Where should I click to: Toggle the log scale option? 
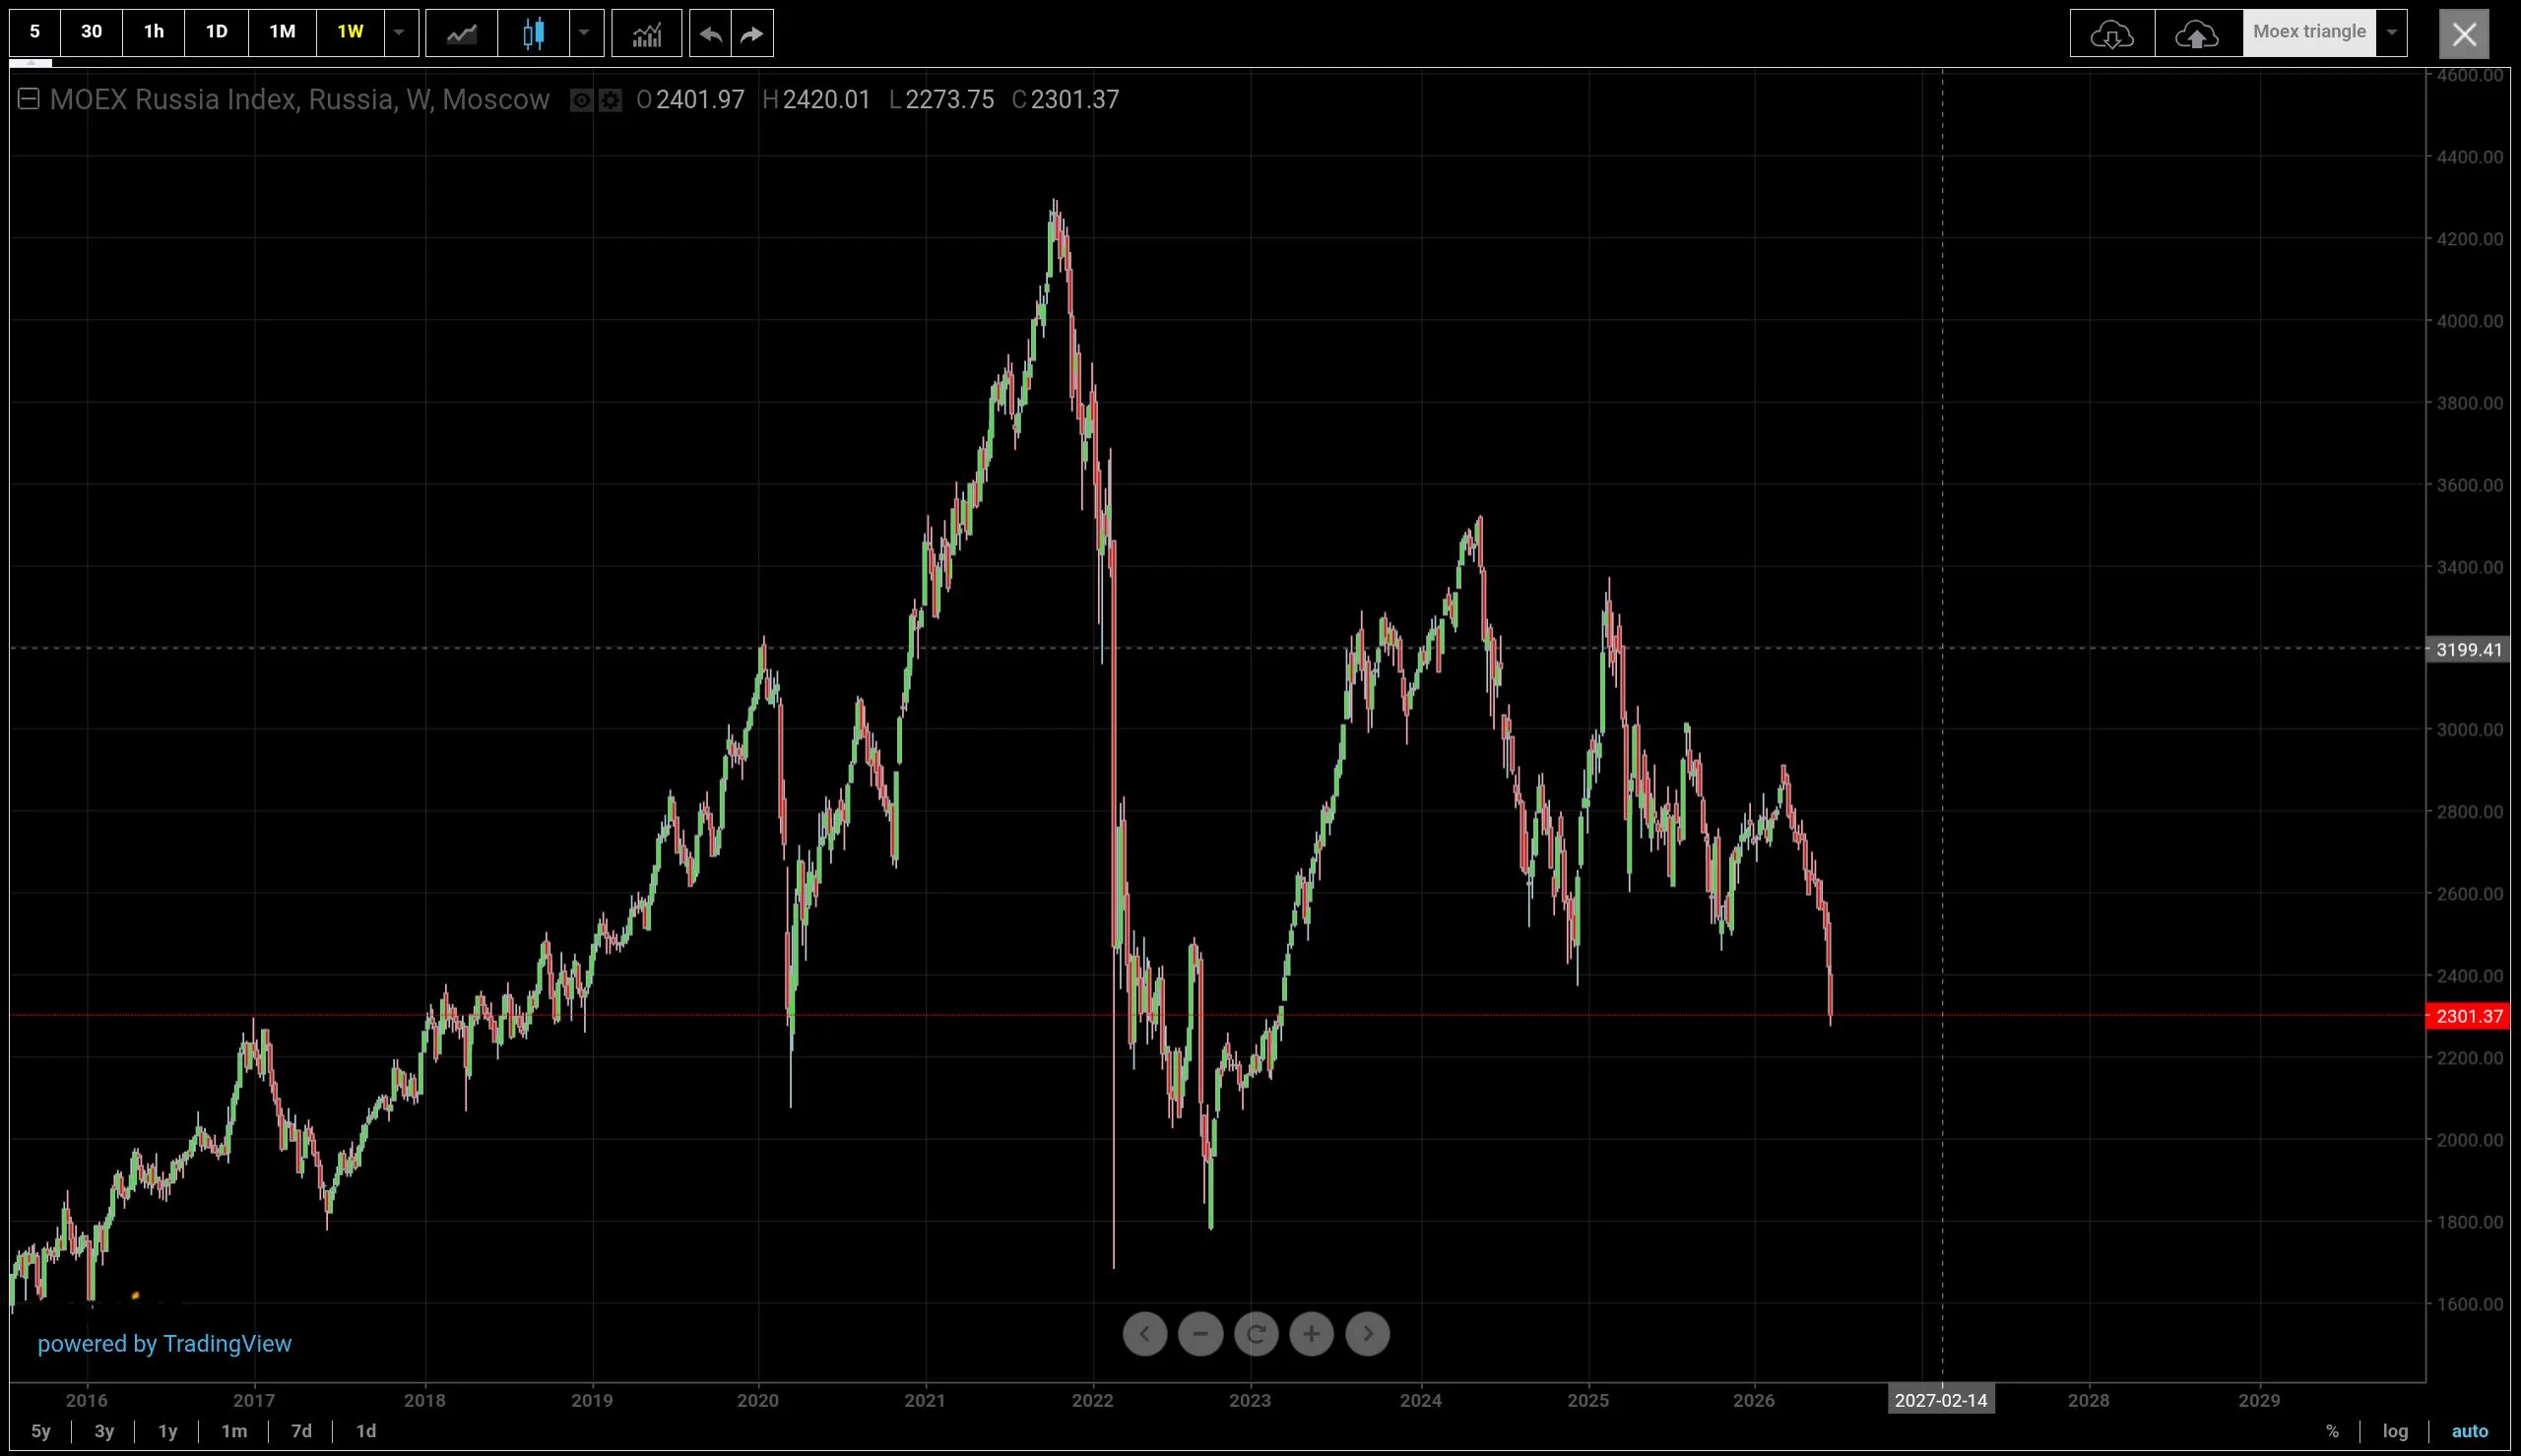pyautogui.click(x=2395, y=1431)
